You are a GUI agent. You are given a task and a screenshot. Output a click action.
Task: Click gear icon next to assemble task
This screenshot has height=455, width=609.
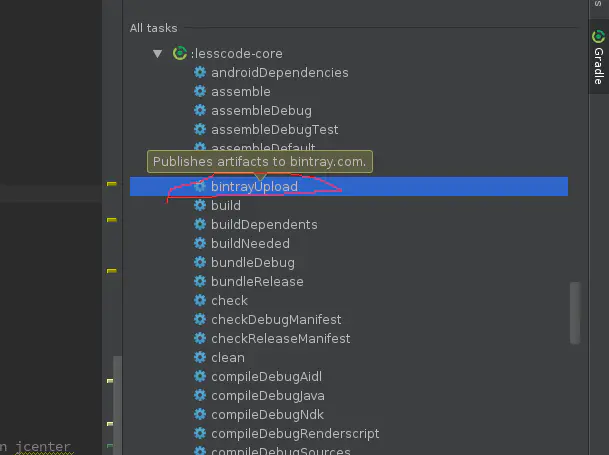pyautogui.click(x=200, y=91)
